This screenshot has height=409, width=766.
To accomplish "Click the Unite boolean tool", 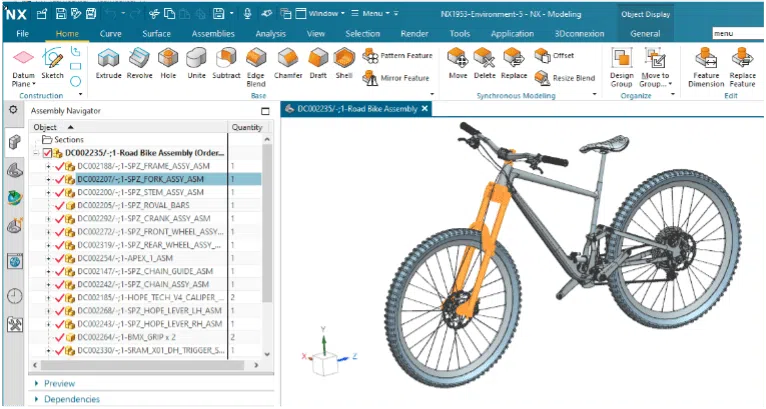I will point(196,63).
